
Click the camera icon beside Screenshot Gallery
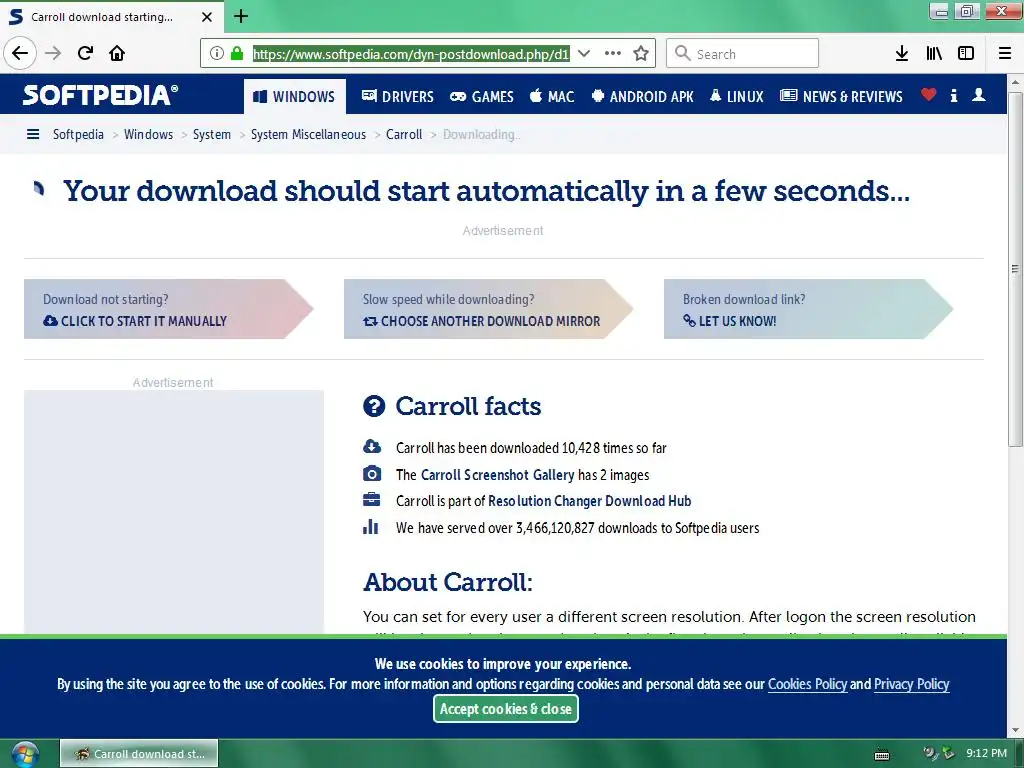372,473
